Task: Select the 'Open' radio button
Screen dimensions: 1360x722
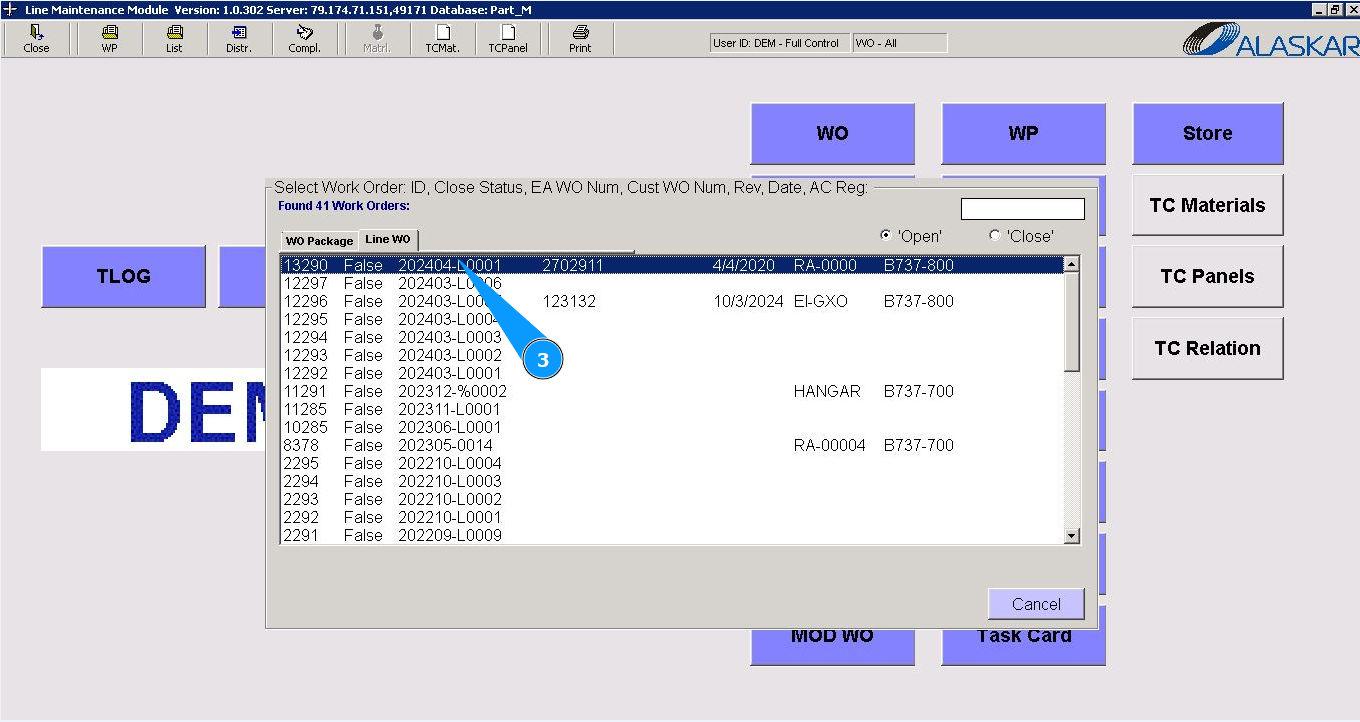Action: click(885, 236)
